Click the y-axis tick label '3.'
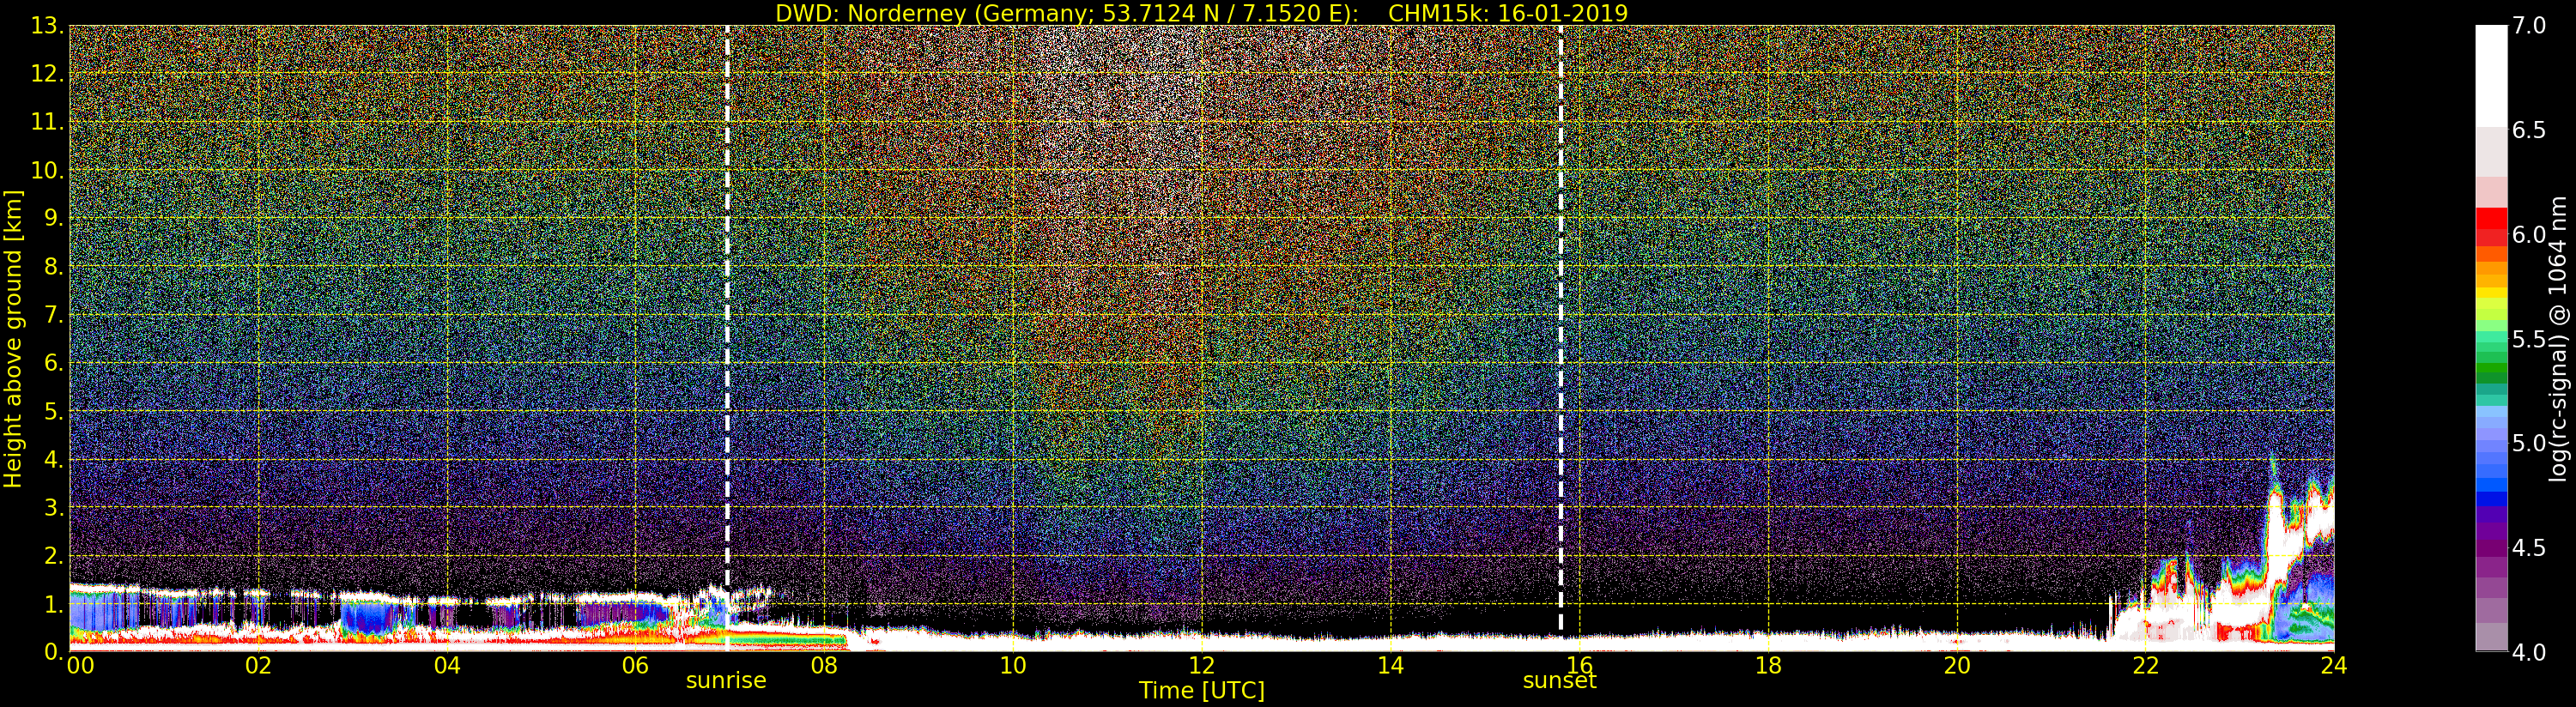Image resolution: width=2576 pixels, height=707 pixels. [x=53, y=507]
